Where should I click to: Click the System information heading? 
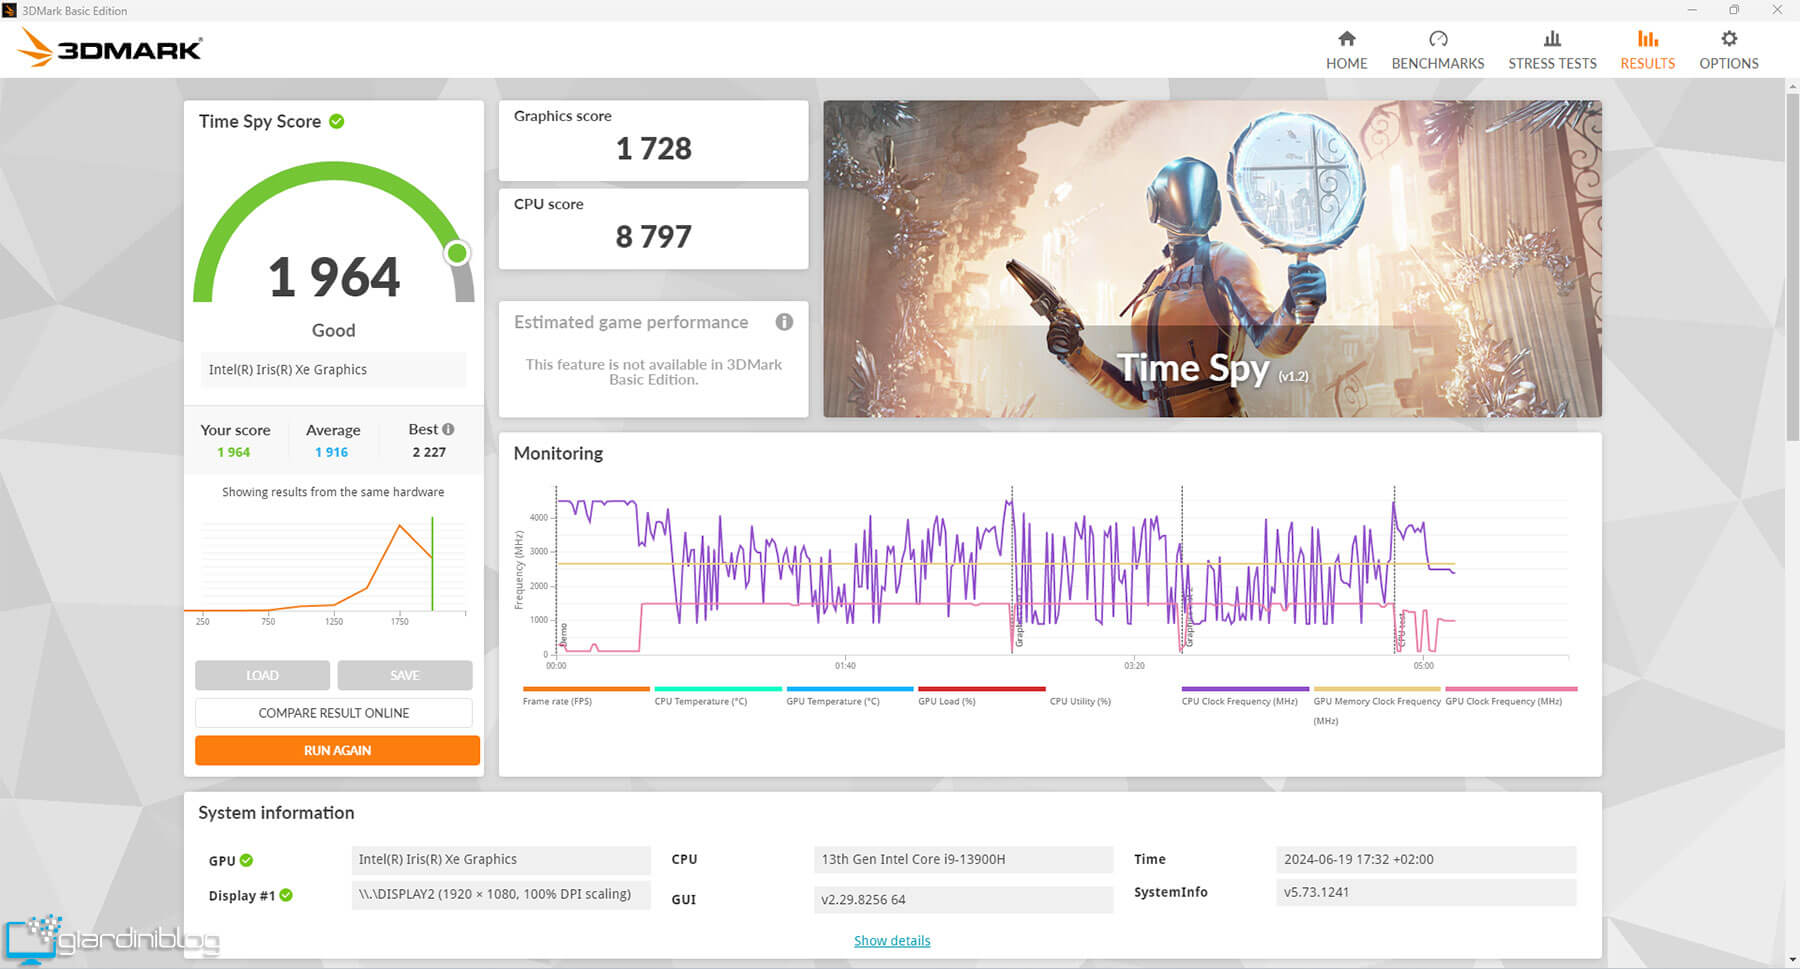pyautogui.click(x=276, y=813)
